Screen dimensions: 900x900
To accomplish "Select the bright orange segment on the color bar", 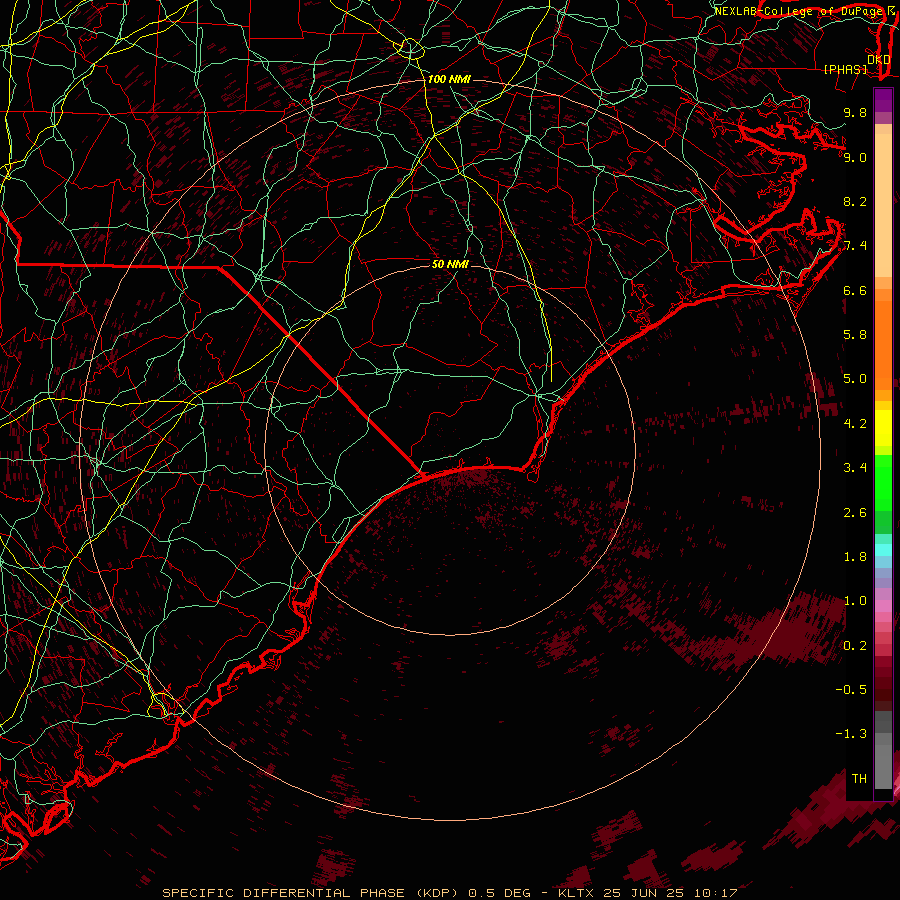I will 883,344.
